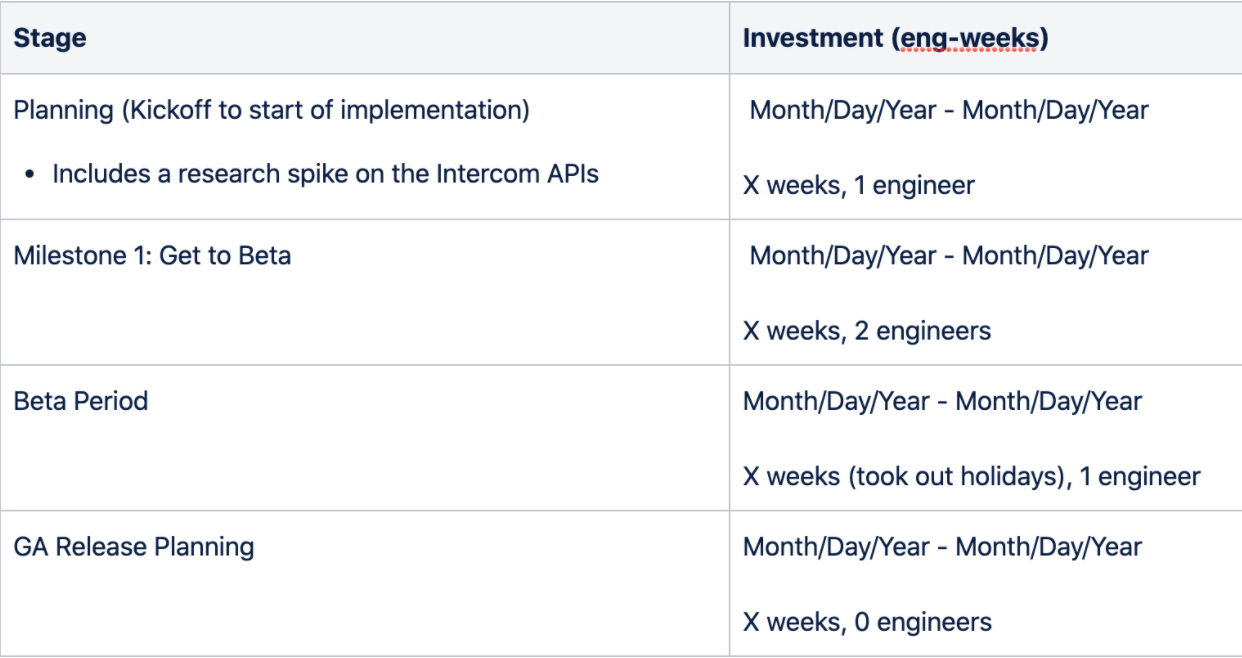Screen dimensions: 1242x658
Task: Click the date range in the Planning row
Action: pos(949,109)
